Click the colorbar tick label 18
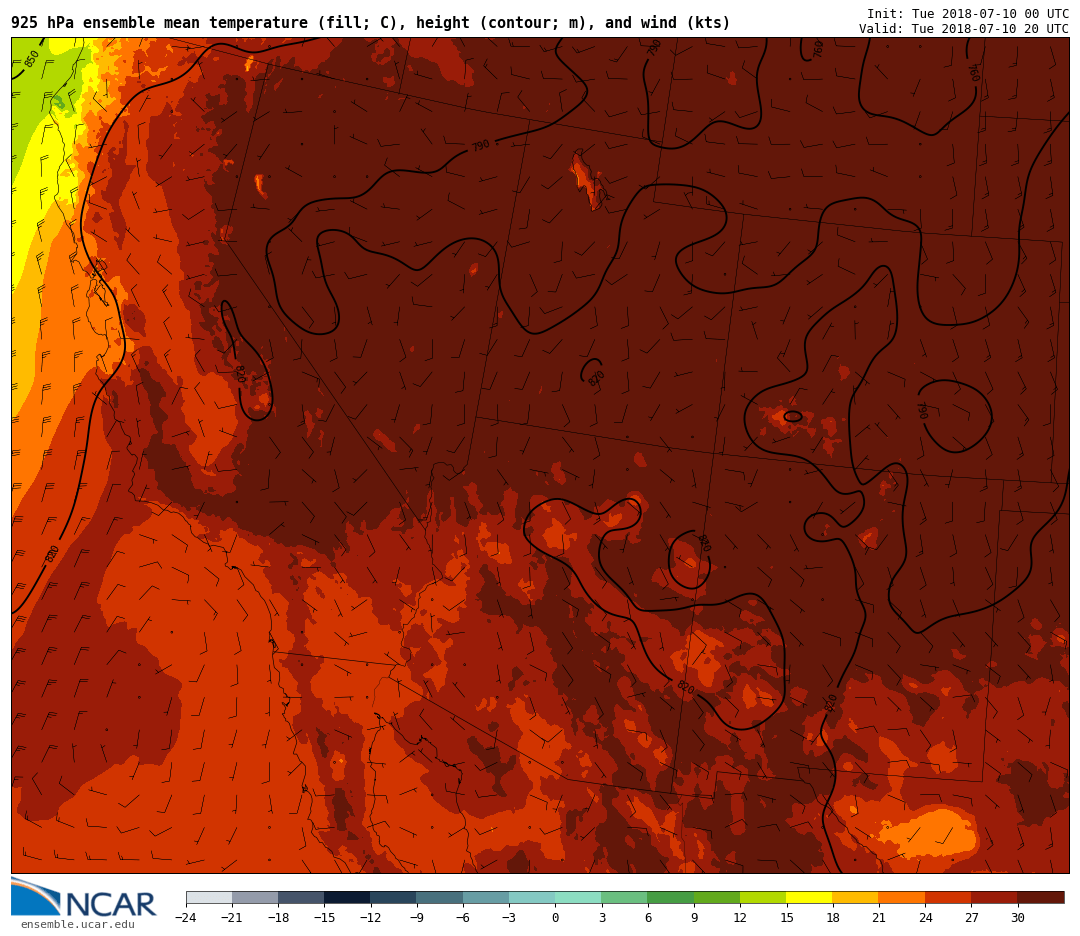The width and height of the screenshot is (1080, 936). coord(833,918)
